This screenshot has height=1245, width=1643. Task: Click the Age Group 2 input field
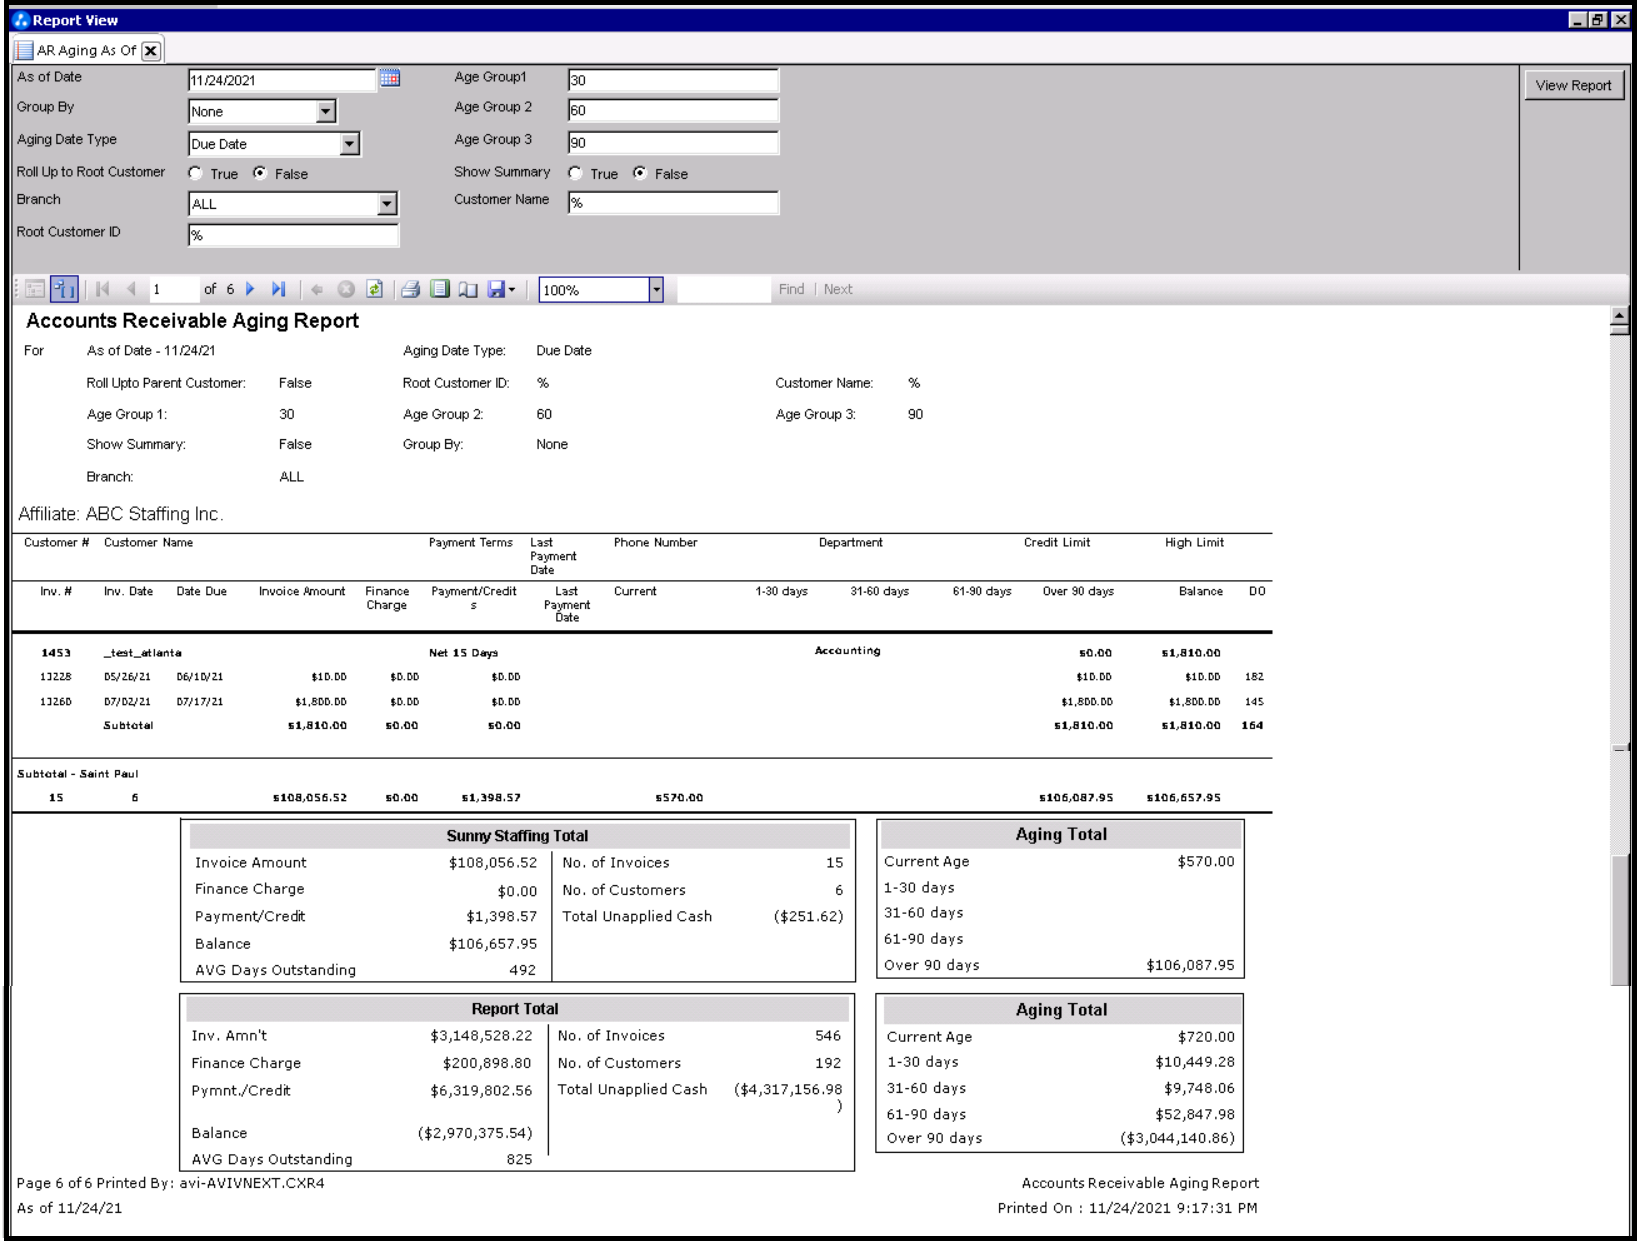coord(673,110)
